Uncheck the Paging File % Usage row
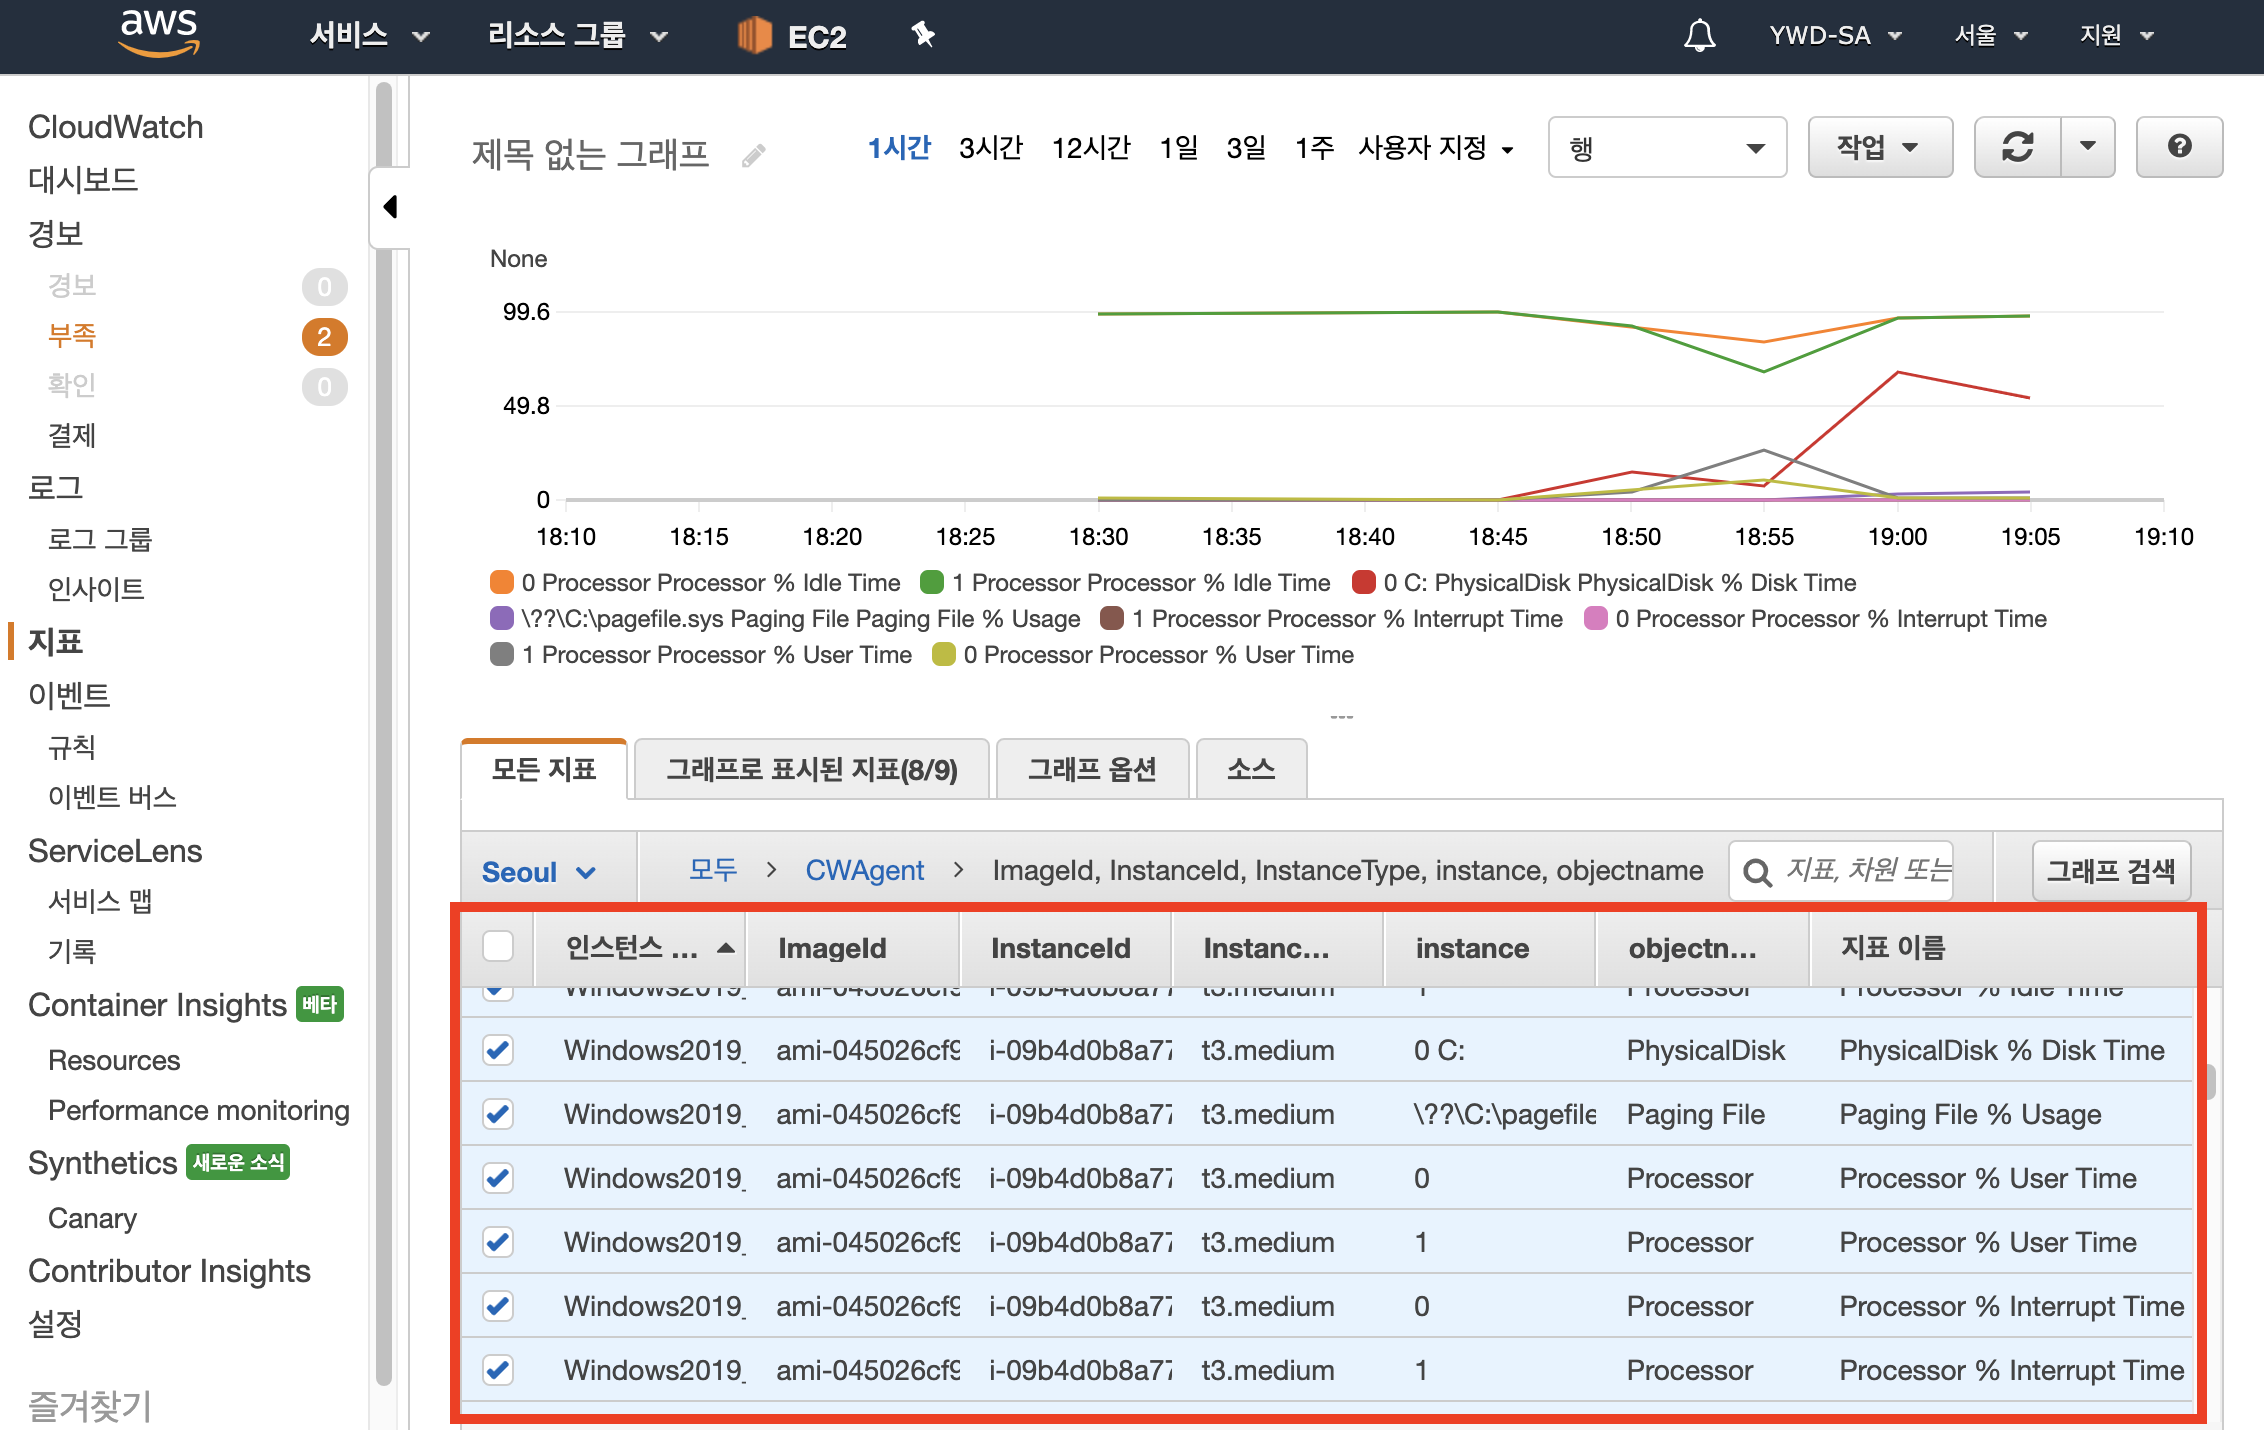This screenshot has height=1430, width=2264. 498,1114
